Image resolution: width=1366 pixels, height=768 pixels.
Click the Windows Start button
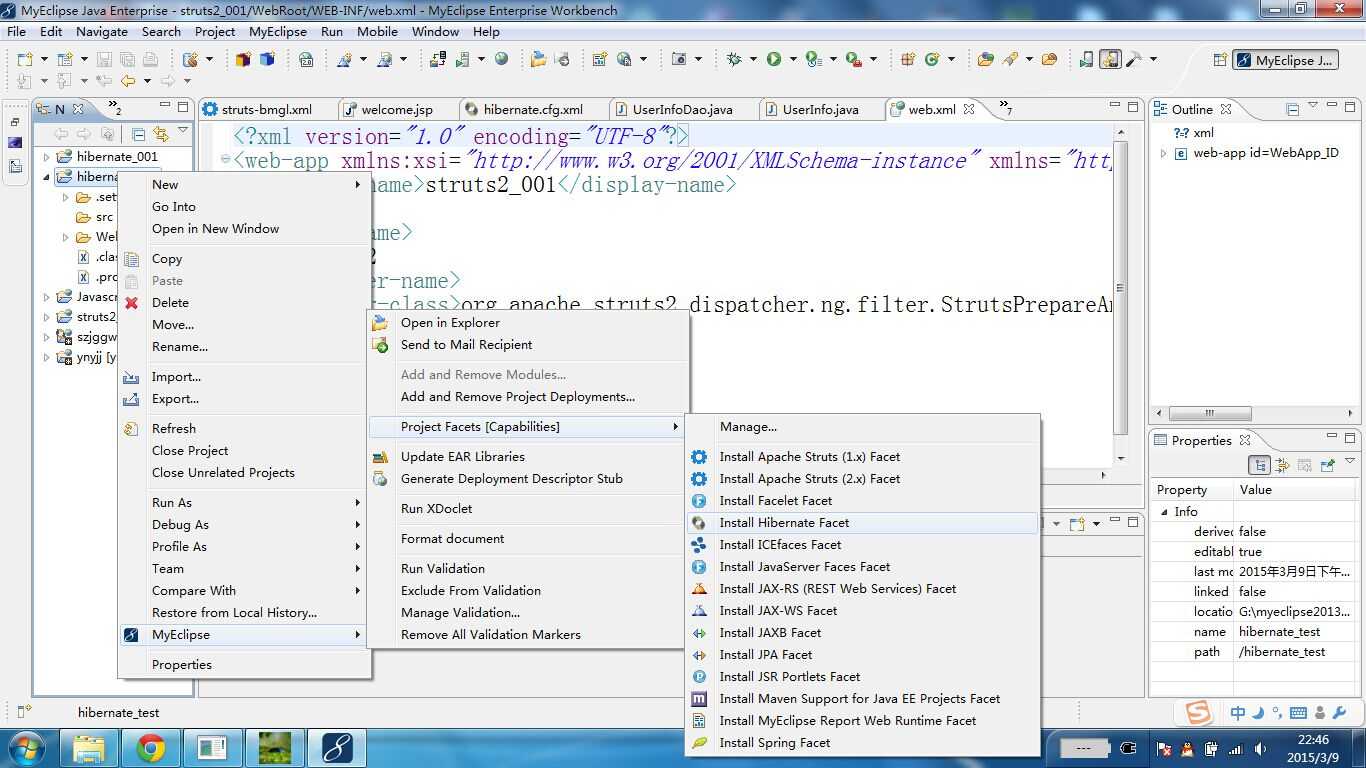[x=26, y=747]
